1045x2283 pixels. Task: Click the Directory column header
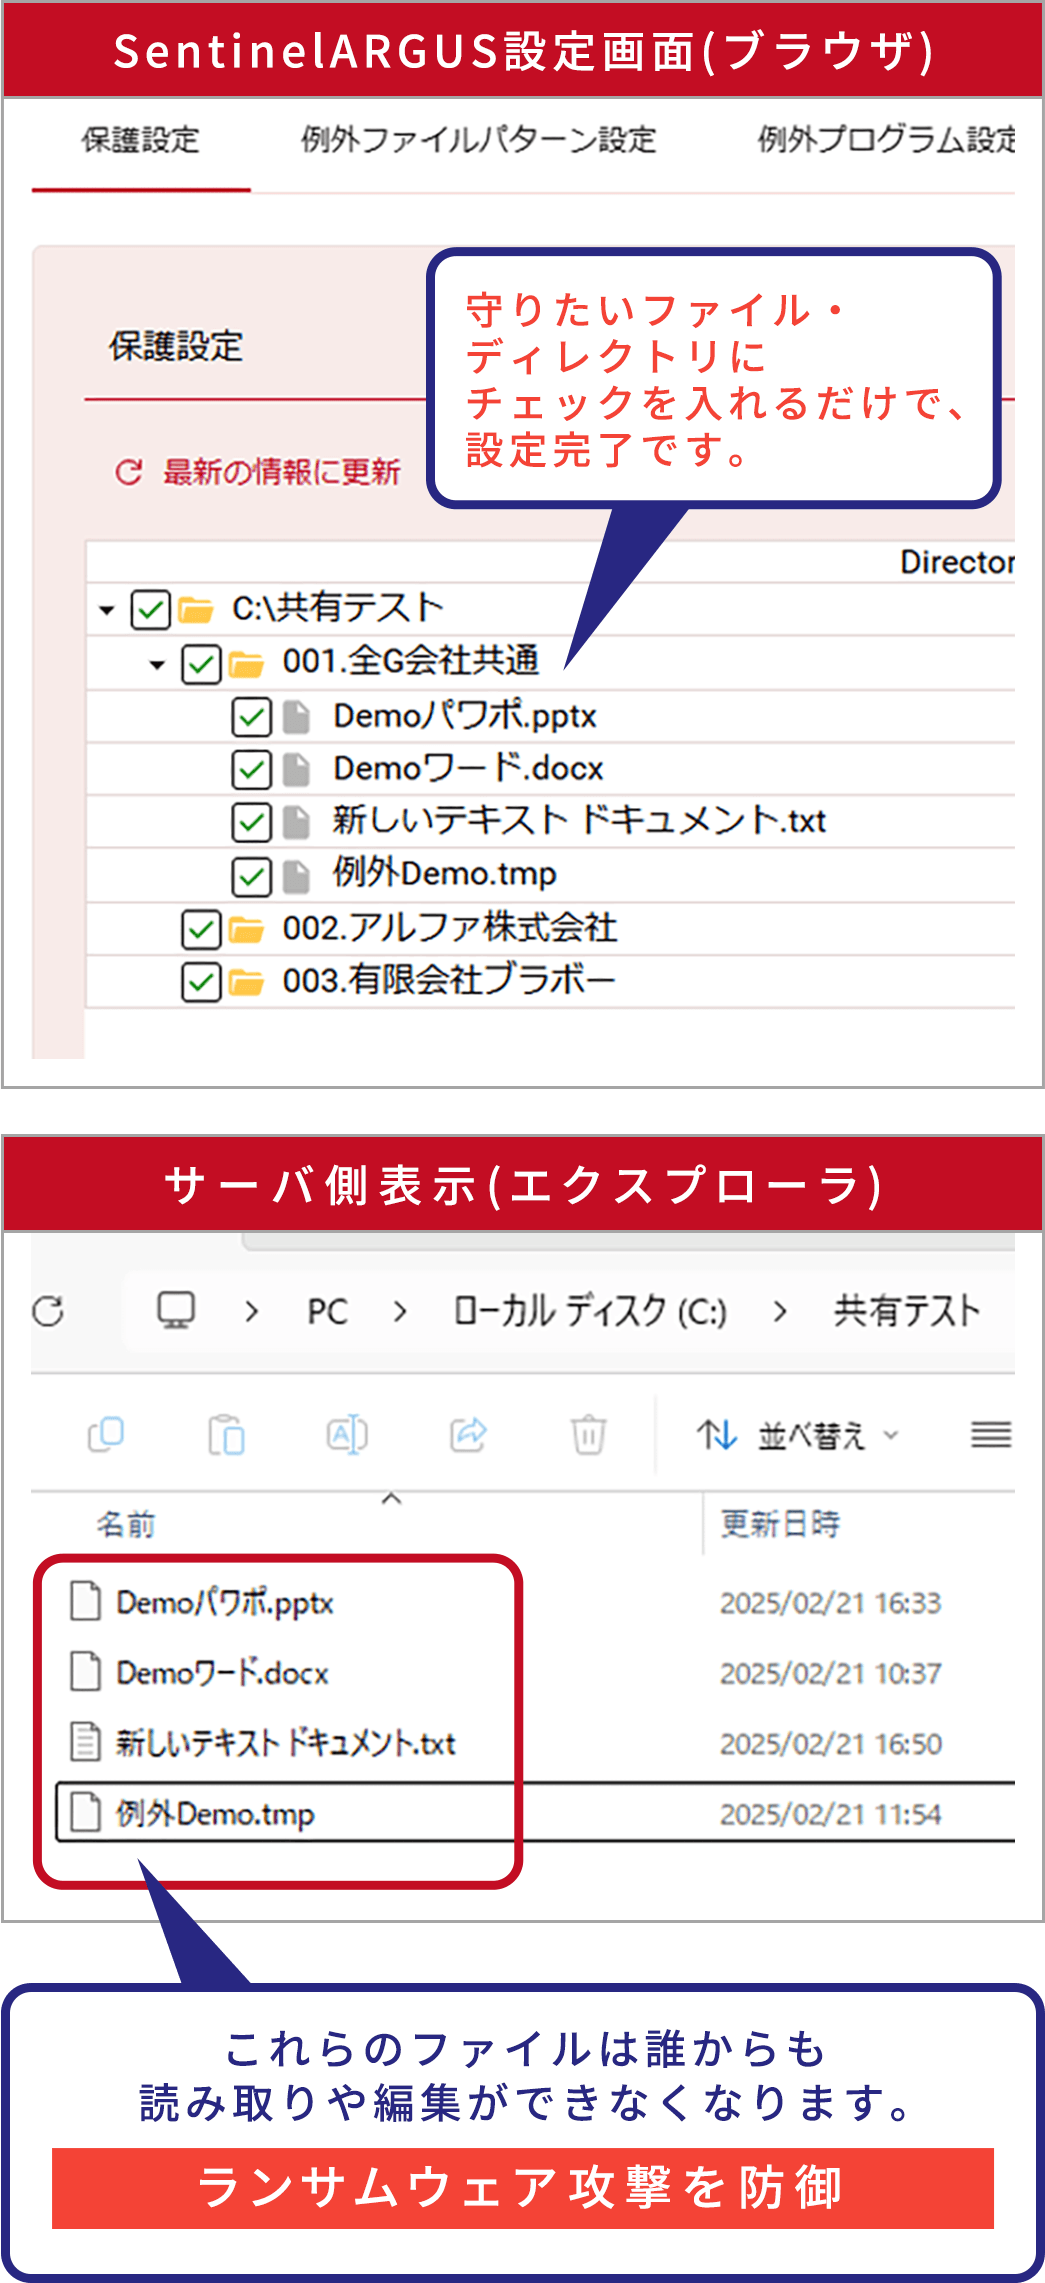click(957, 562)
